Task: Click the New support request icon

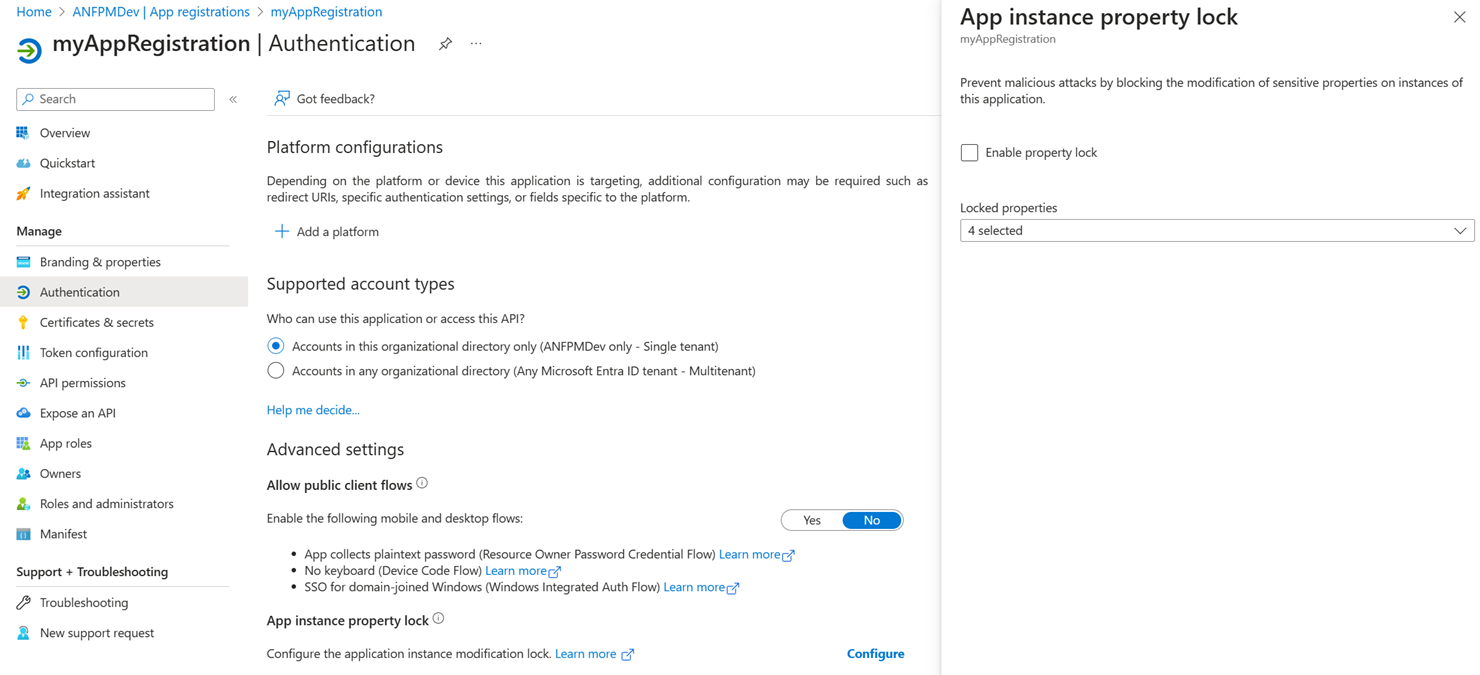Action: tap(23, 633)
